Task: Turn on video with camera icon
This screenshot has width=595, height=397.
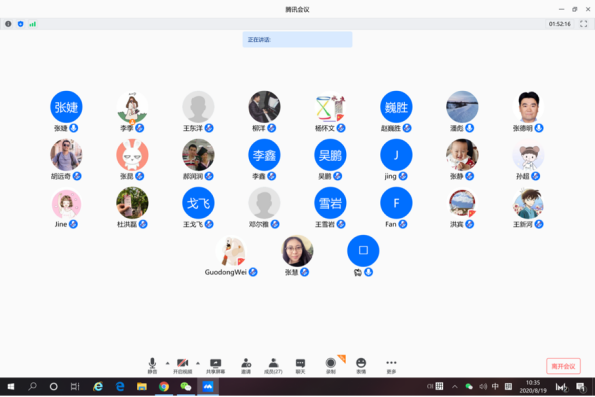Action: pyautogui.click(x=183, y=365)
